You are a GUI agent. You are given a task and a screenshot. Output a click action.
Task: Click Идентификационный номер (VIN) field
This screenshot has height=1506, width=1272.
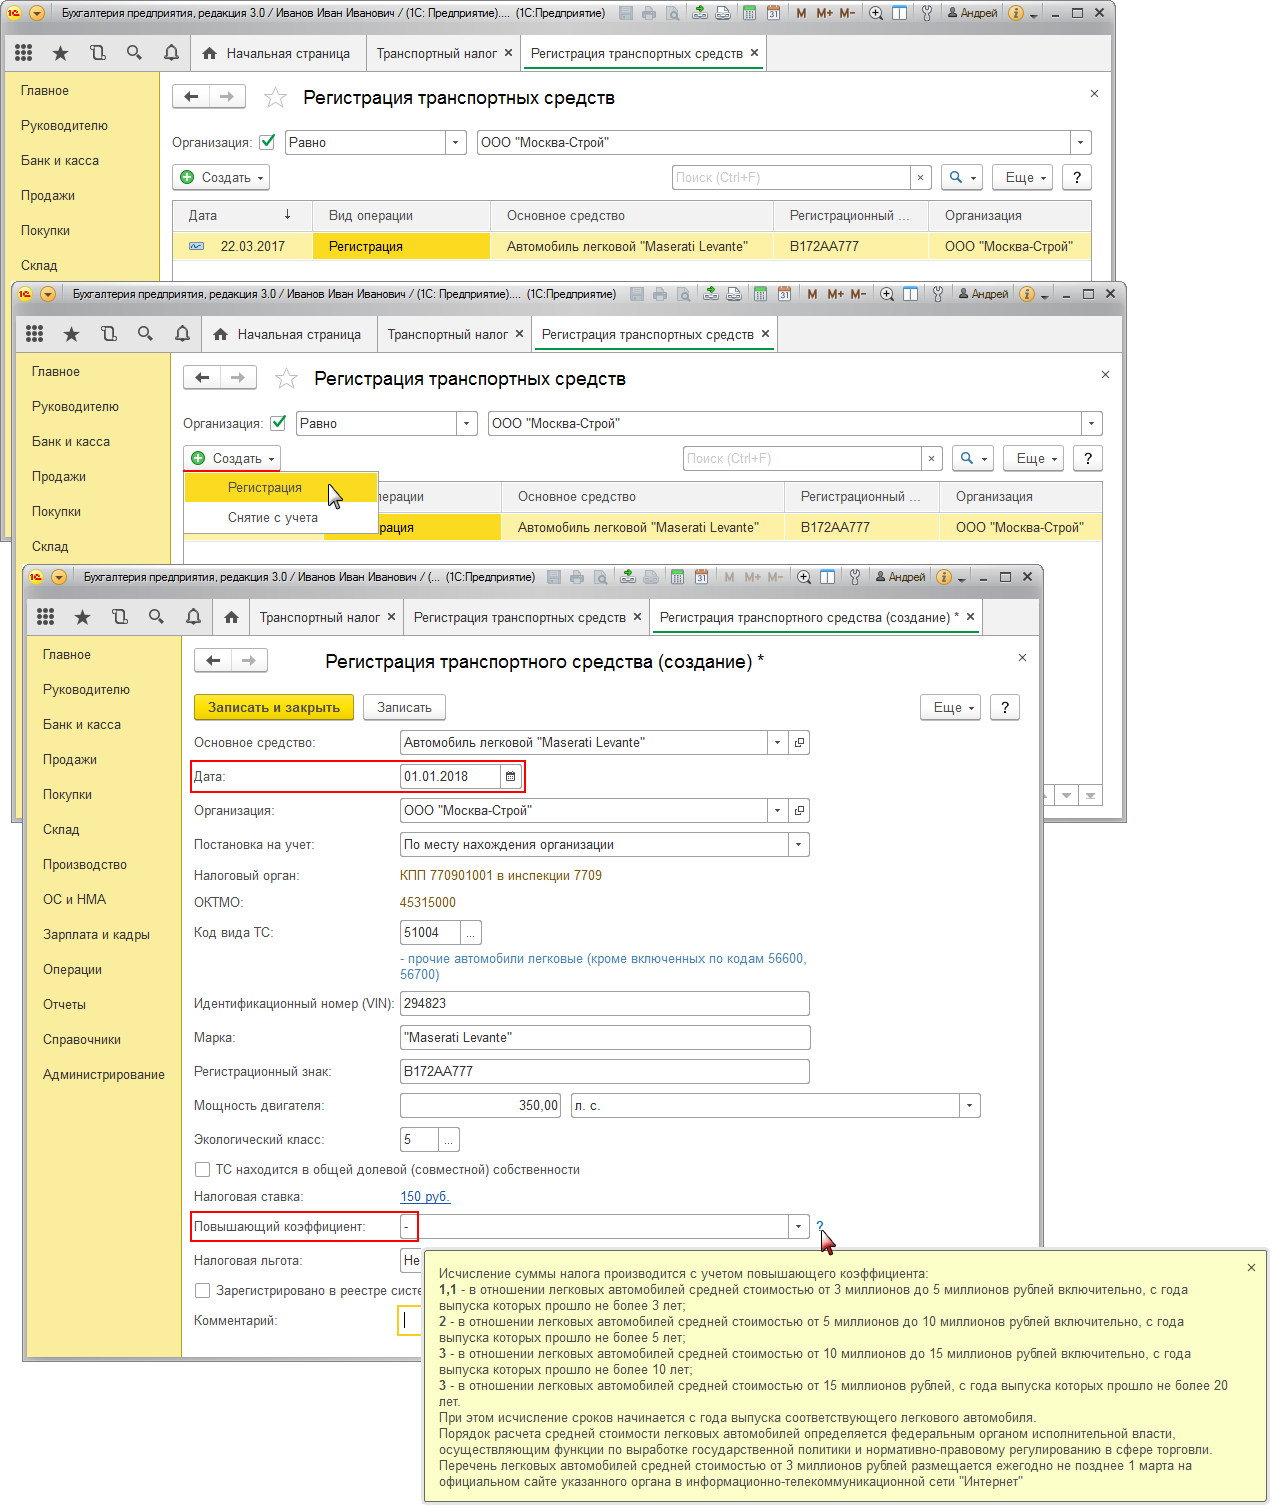pyautogui.click(x=604, y=1003)
